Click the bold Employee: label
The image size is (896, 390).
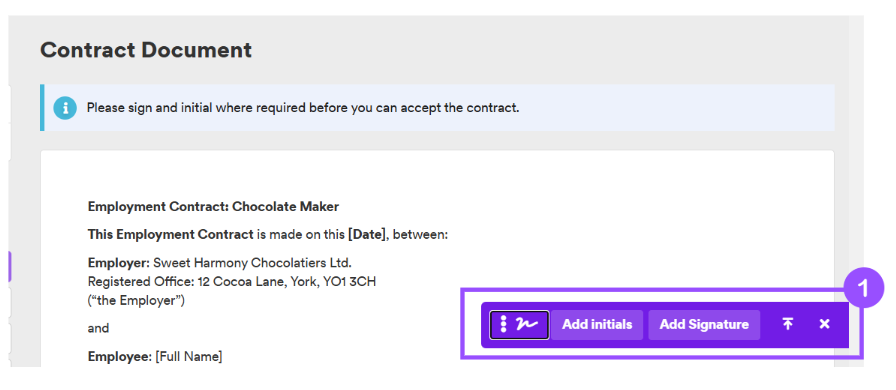point(120,357)
